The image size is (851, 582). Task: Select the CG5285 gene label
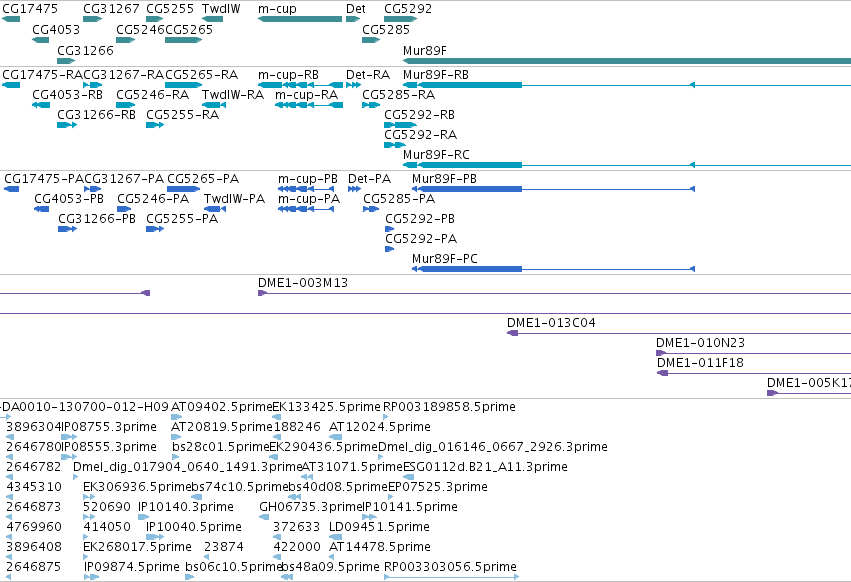point(386,29)
